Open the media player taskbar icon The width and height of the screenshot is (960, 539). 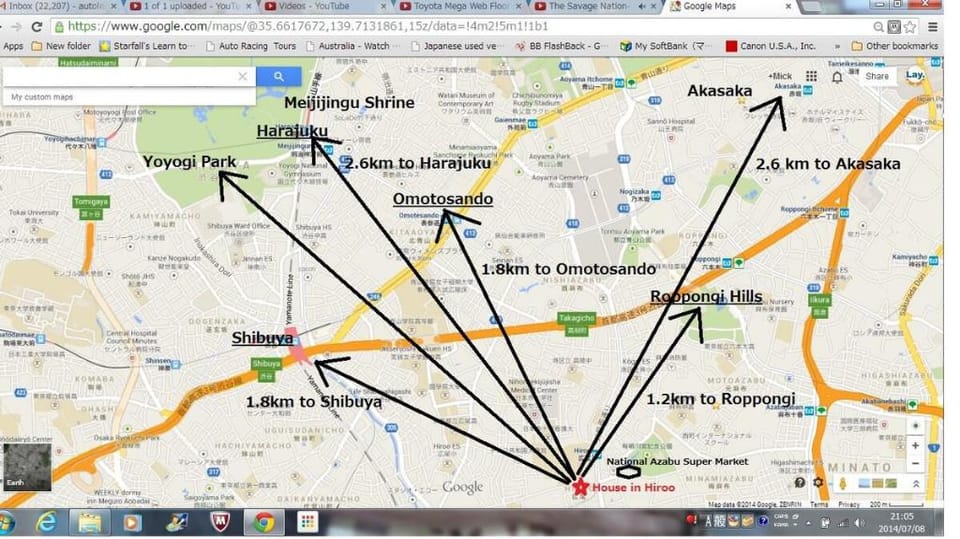click(x=132, y=522)
